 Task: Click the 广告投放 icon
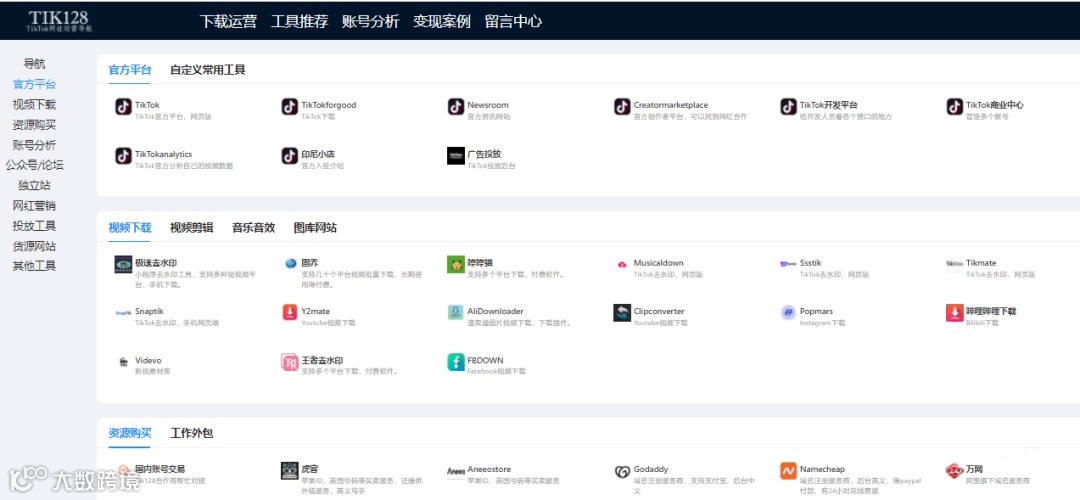tap(455, 156)
